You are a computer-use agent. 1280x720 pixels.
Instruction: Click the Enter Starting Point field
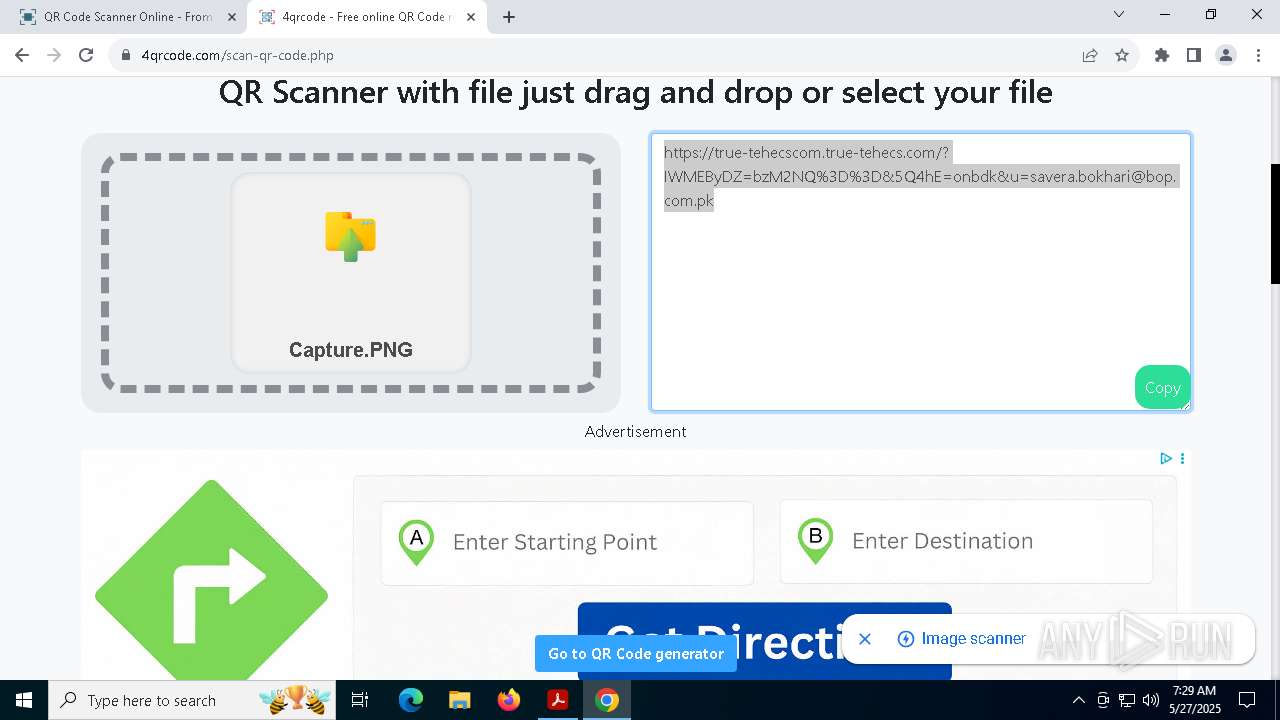click(567, 542)
